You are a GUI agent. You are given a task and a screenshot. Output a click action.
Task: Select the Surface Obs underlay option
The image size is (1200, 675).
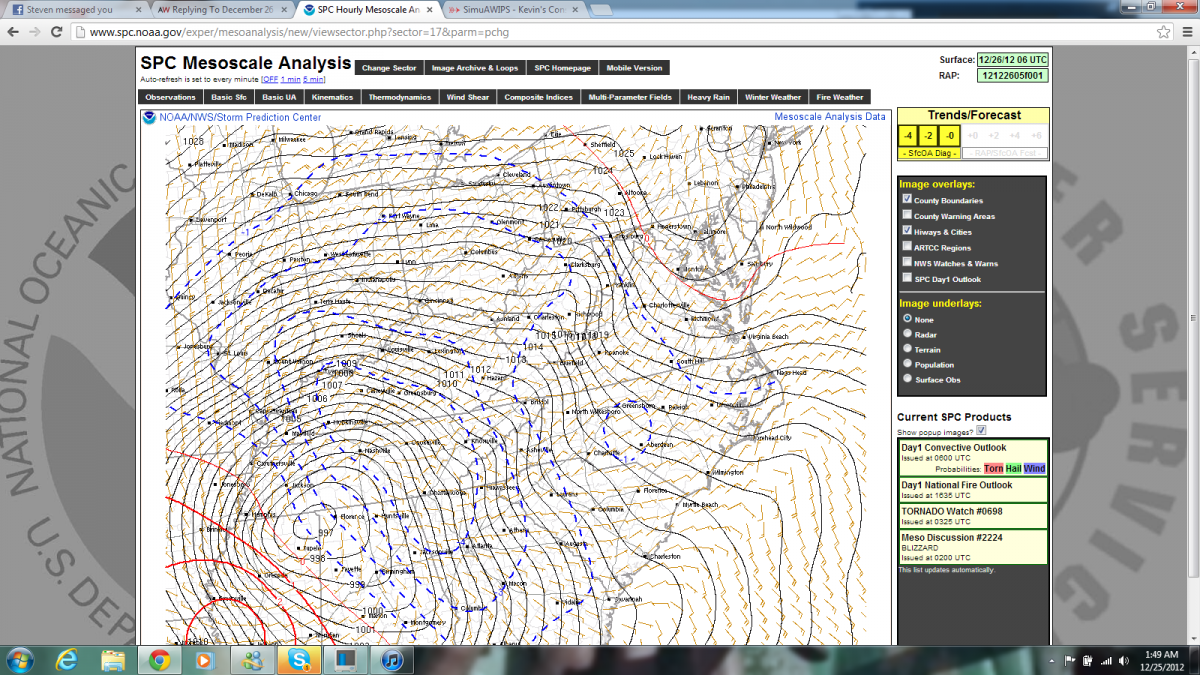coord(907,379)
